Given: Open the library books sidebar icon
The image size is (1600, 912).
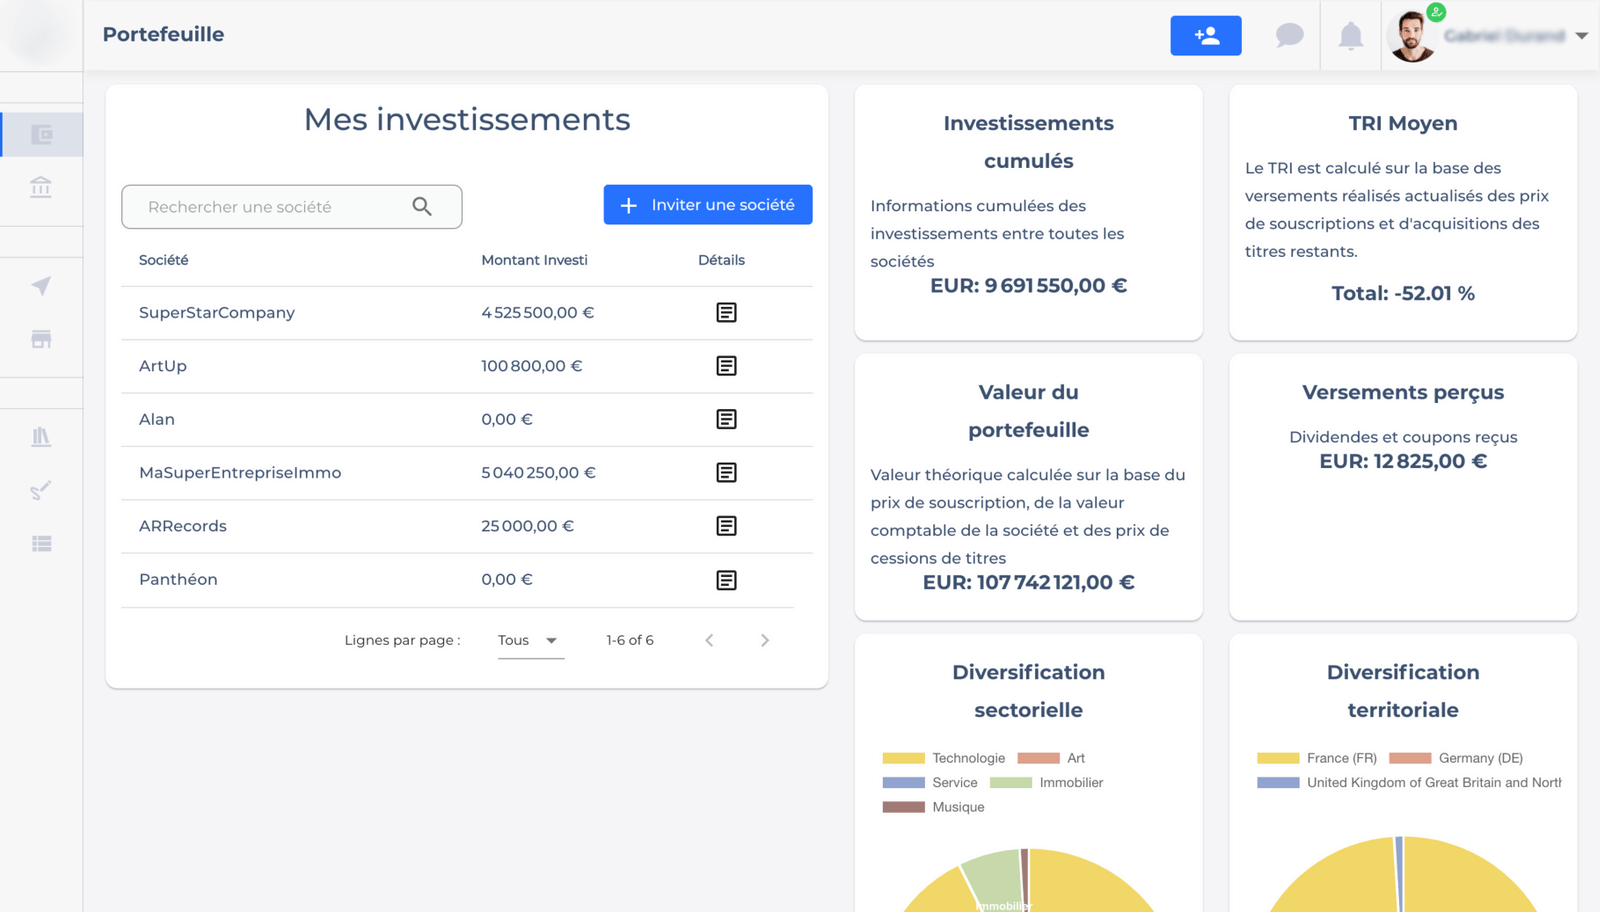Looking at the screenshot, I should tap(41, 437).
